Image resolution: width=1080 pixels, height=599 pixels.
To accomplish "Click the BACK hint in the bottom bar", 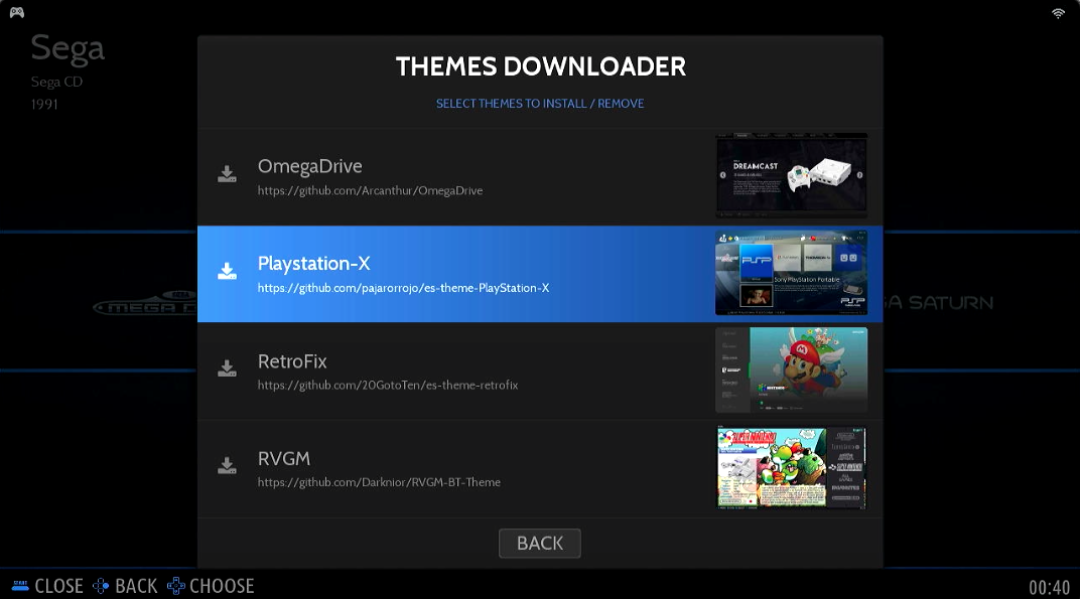I will pos(136,586).
